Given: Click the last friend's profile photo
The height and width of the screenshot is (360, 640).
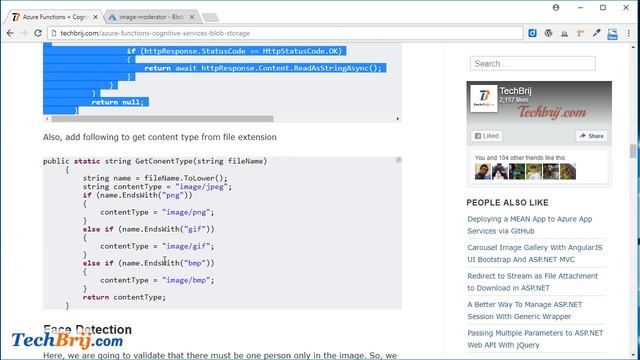Looking at the screenshot, I should pos(568,171).
